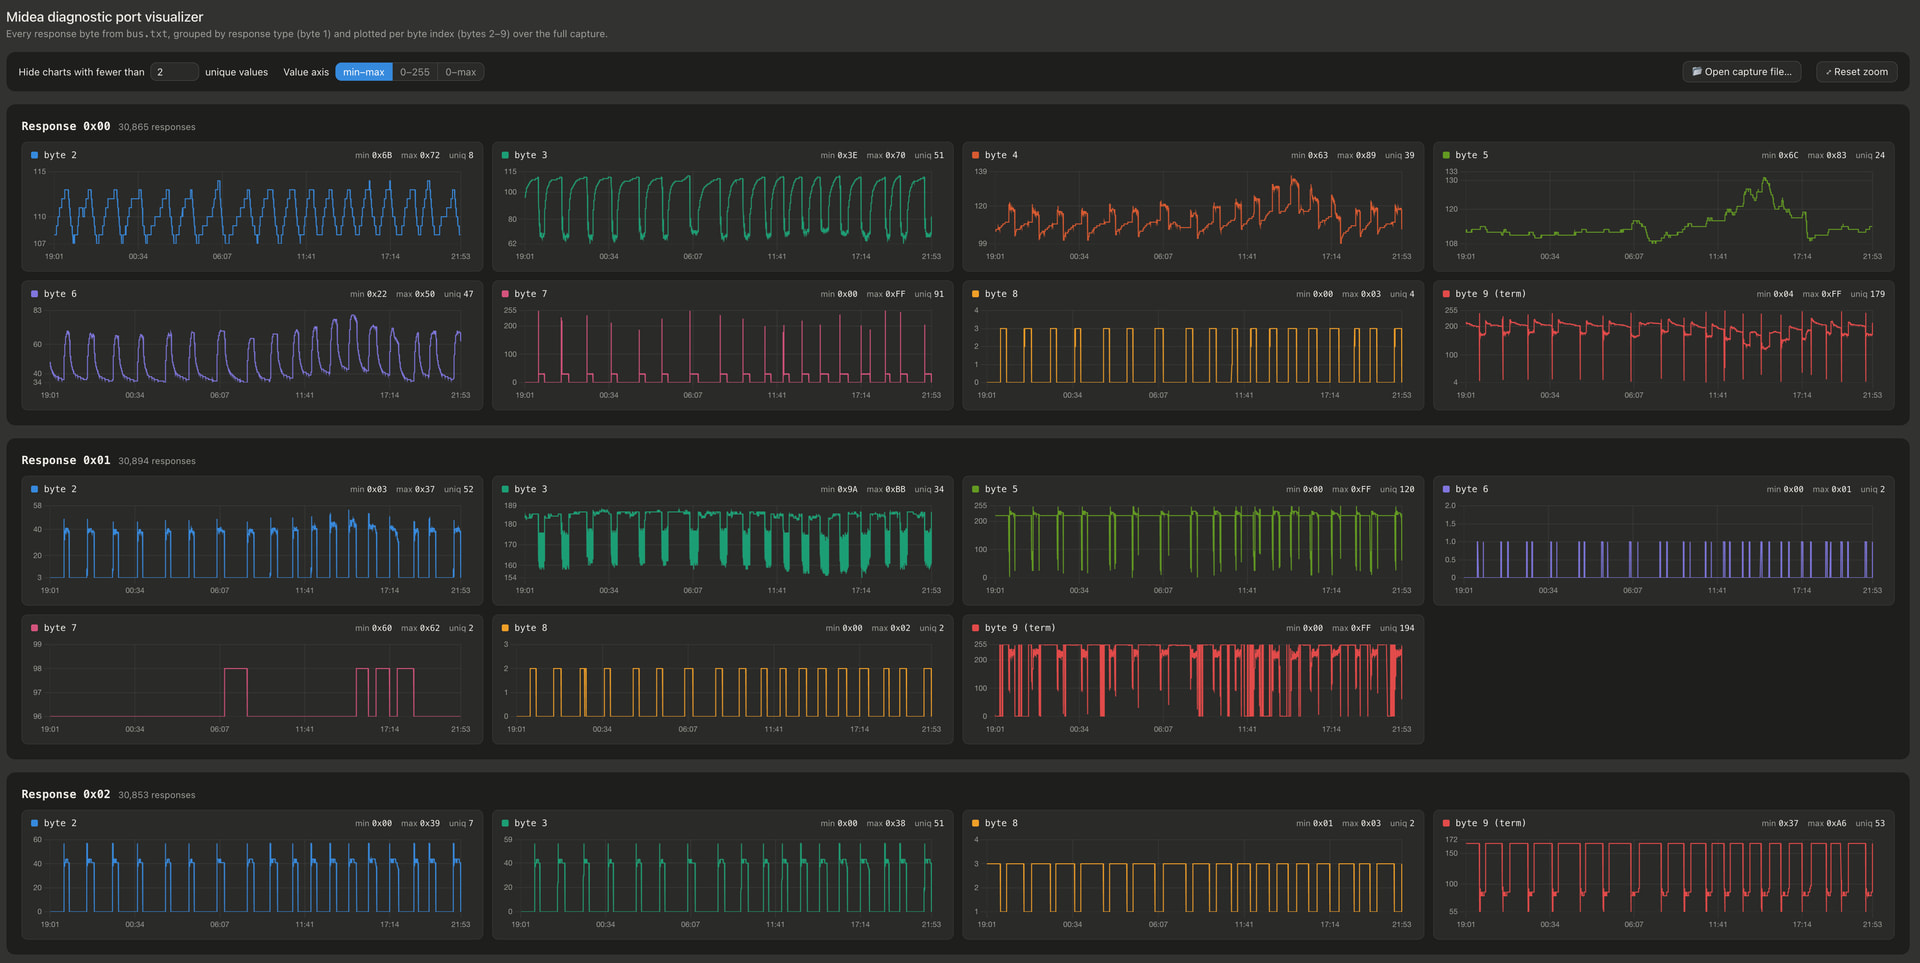Click the byte 3 plot in Response 0x00
1920x963 pixels.
(723, 214)
